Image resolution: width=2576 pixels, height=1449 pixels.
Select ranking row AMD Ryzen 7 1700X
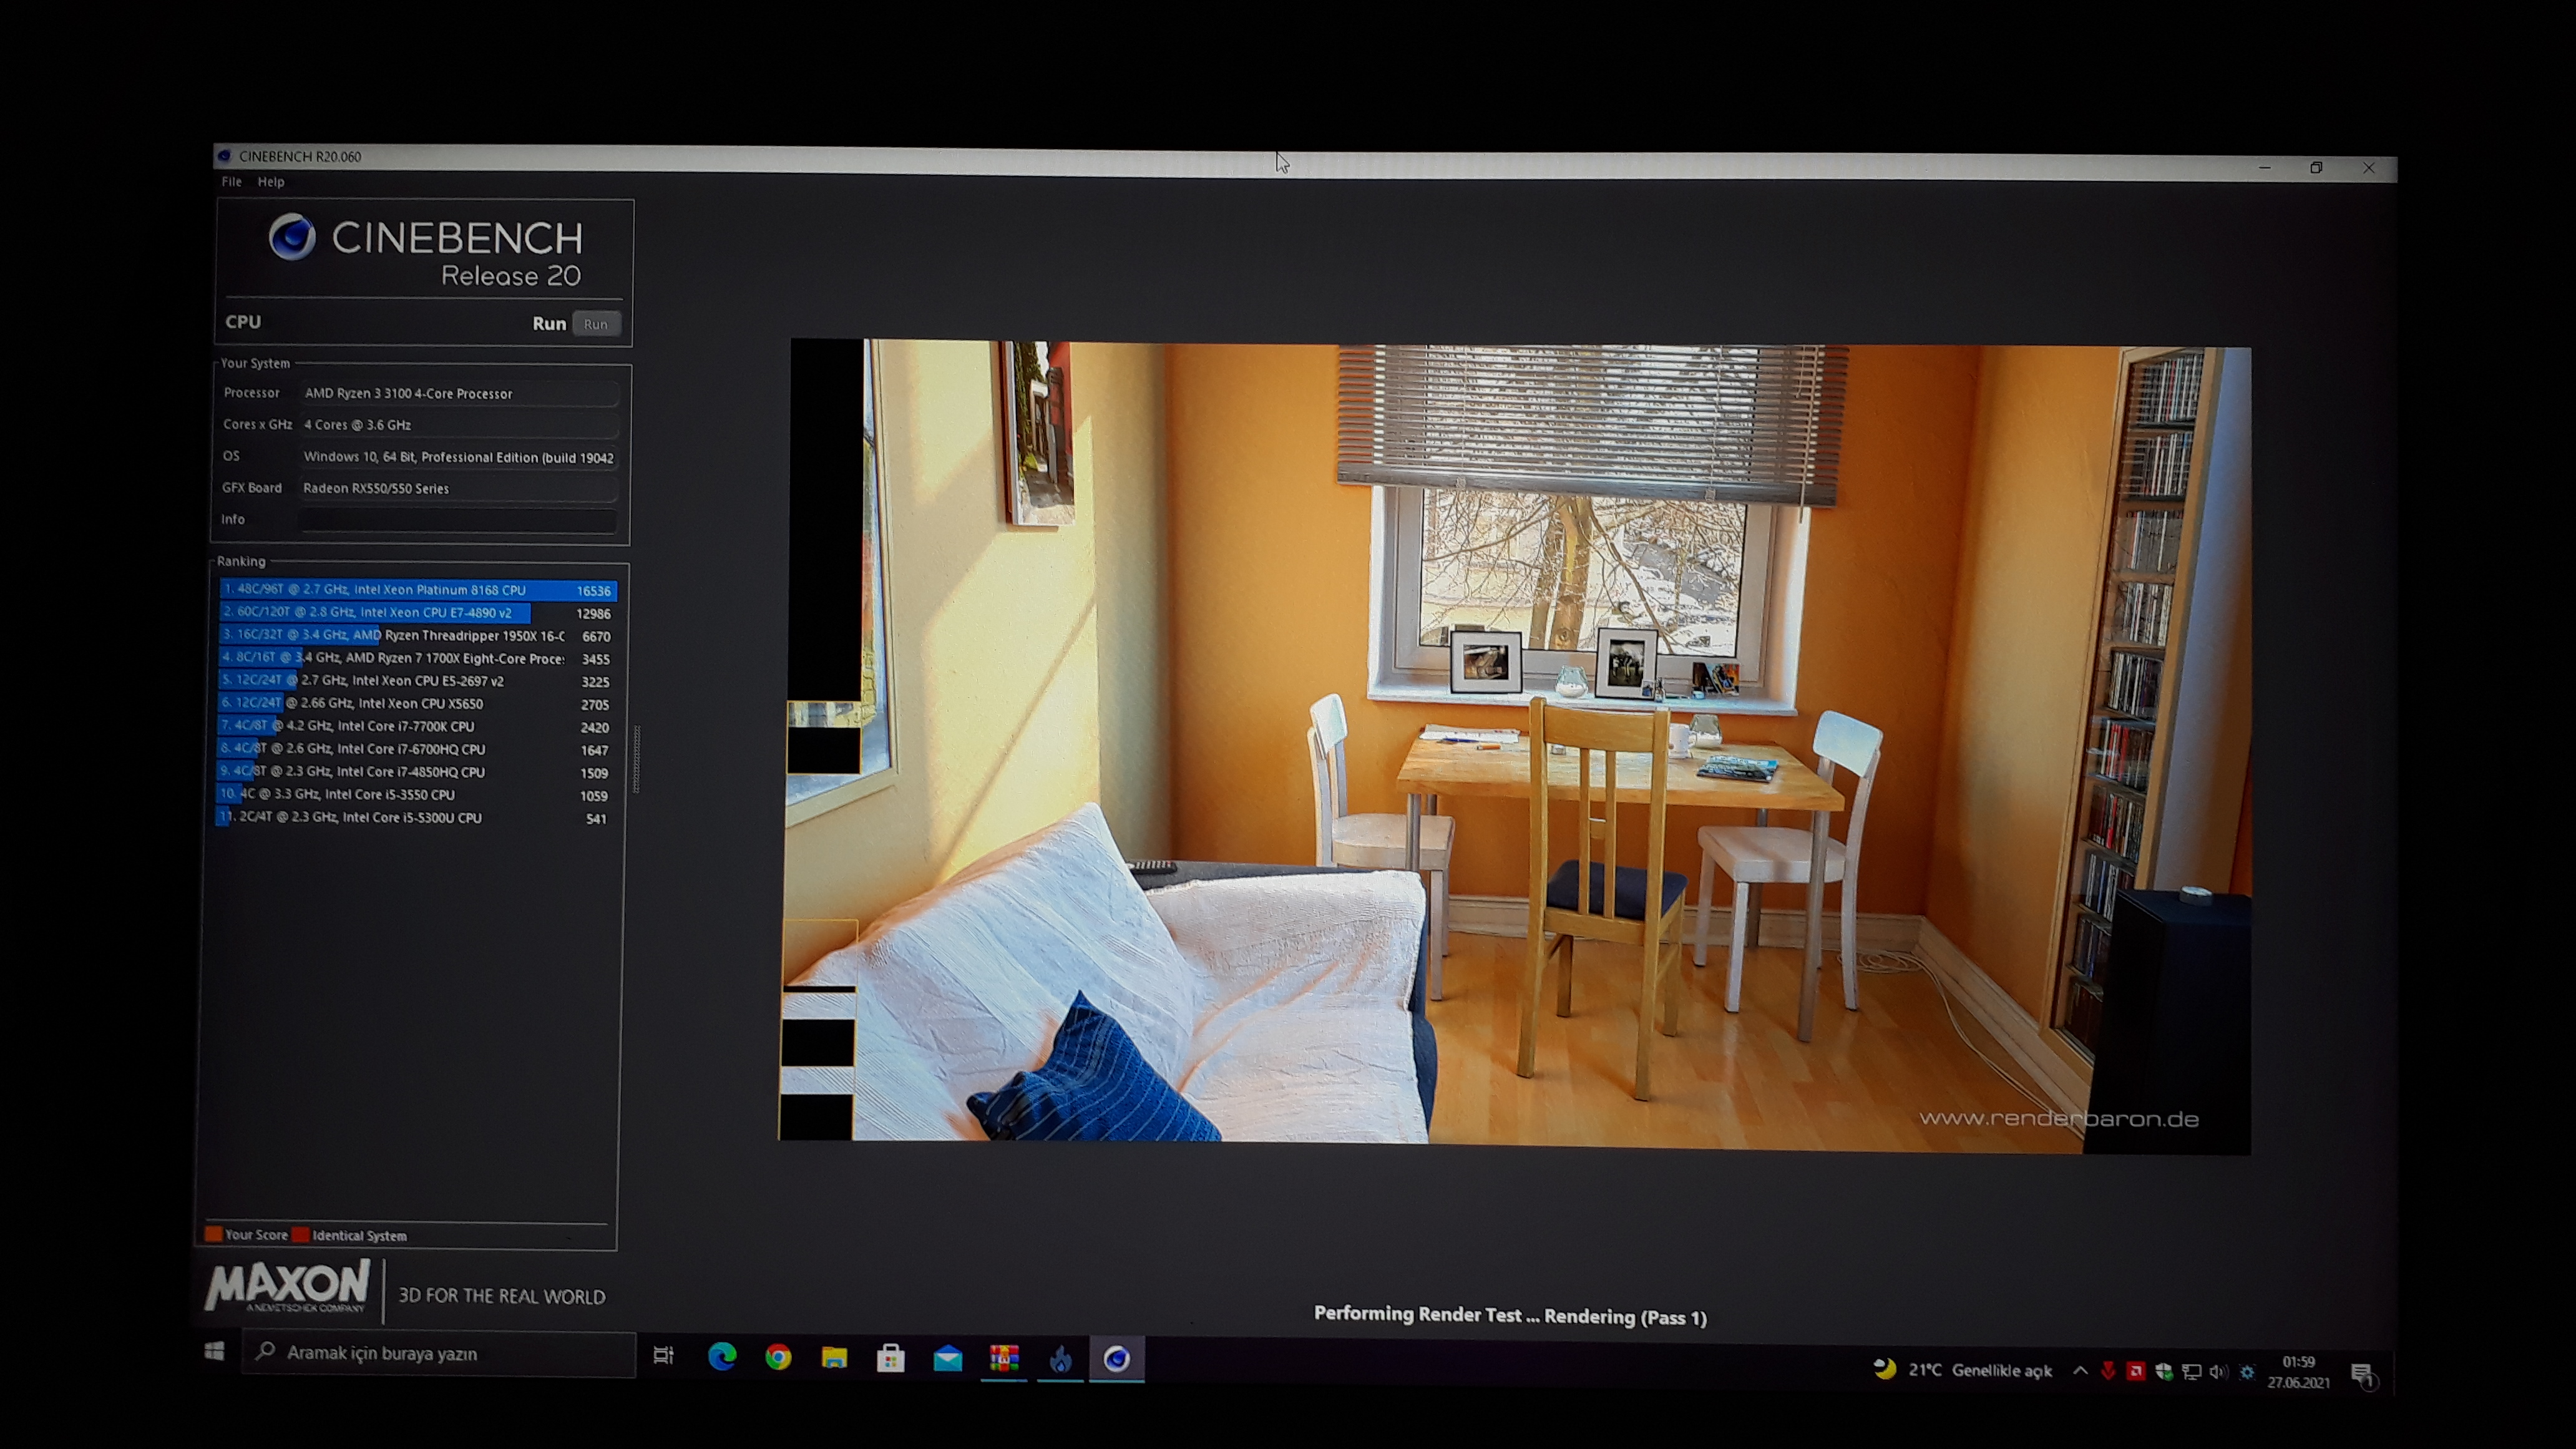(416, 659)
